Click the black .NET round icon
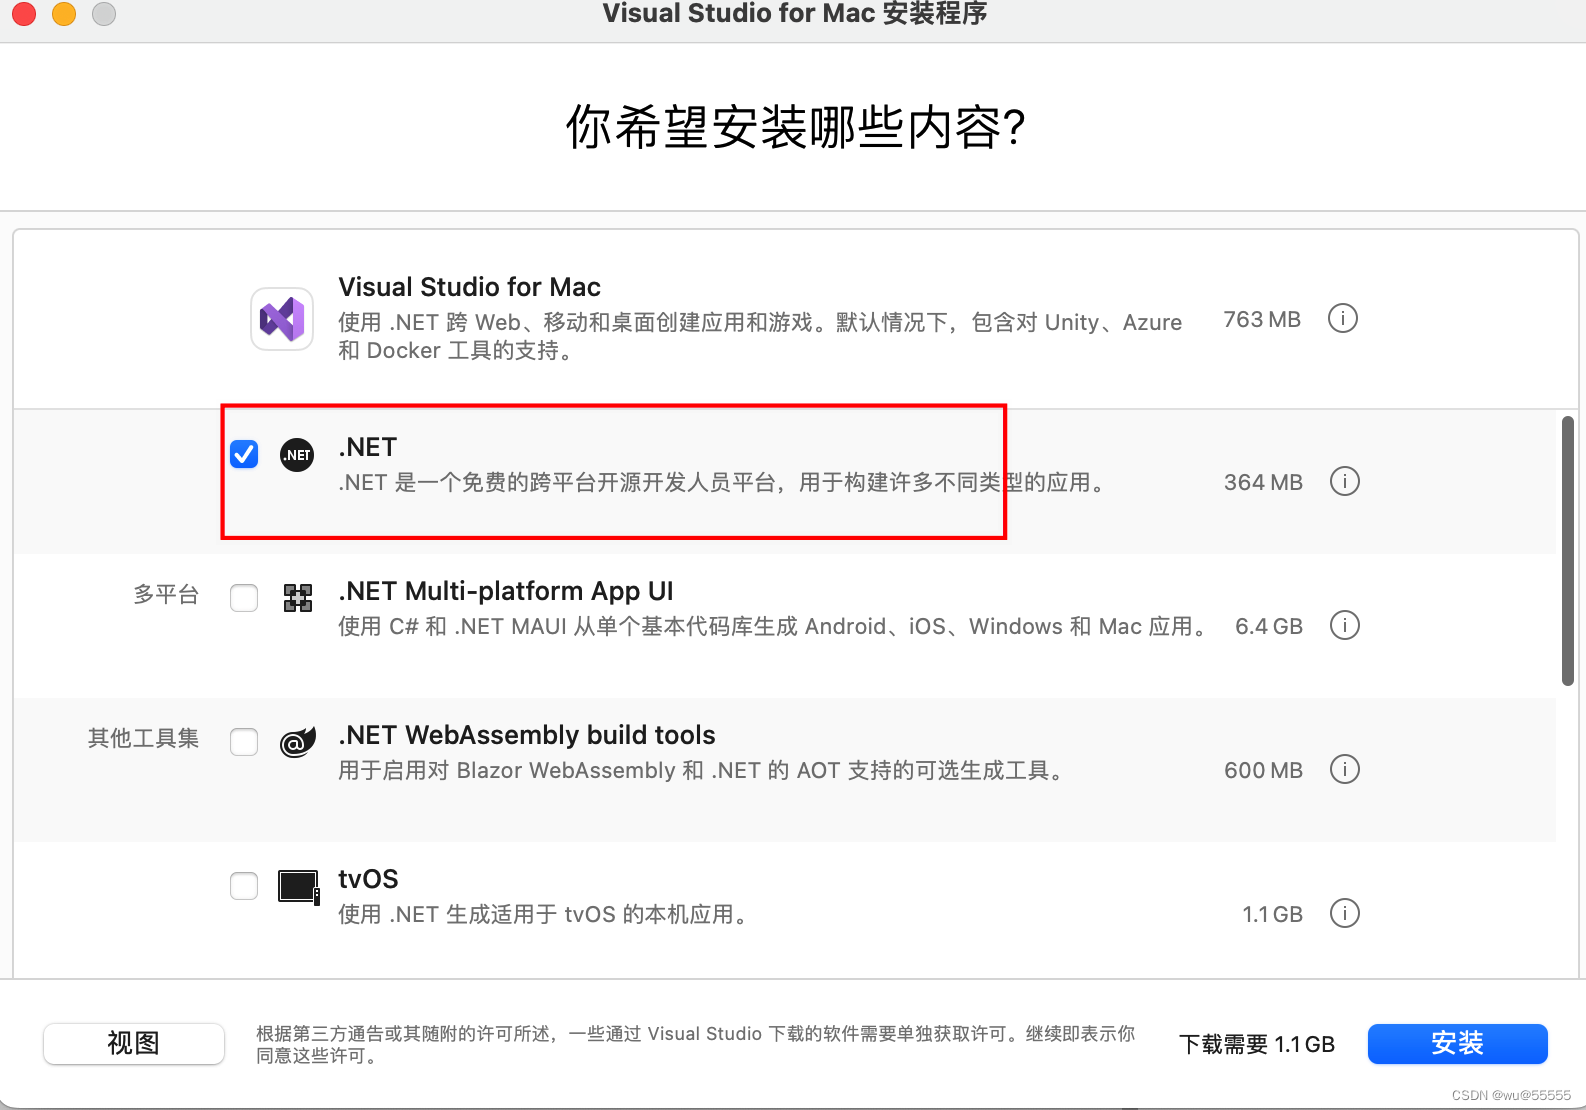 [x=297, y=455]
